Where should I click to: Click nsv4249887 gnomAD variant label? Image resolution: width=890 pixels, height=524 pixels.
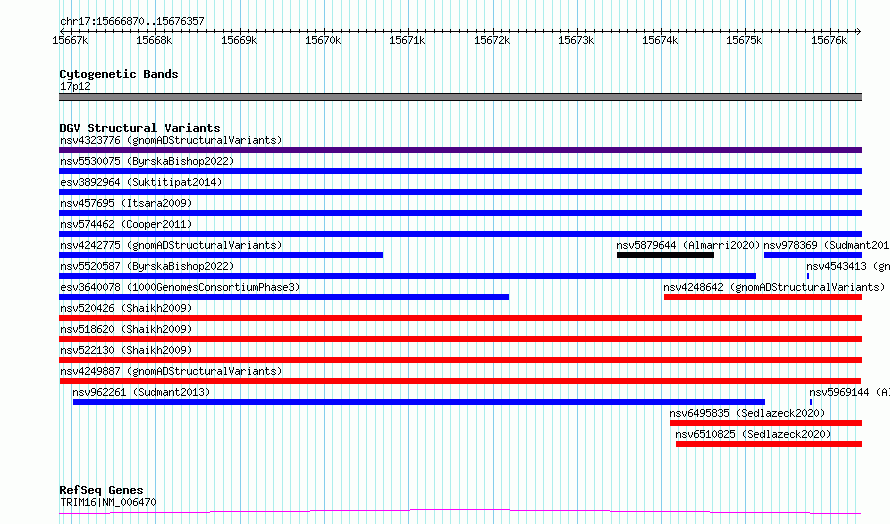click(171, 371)
